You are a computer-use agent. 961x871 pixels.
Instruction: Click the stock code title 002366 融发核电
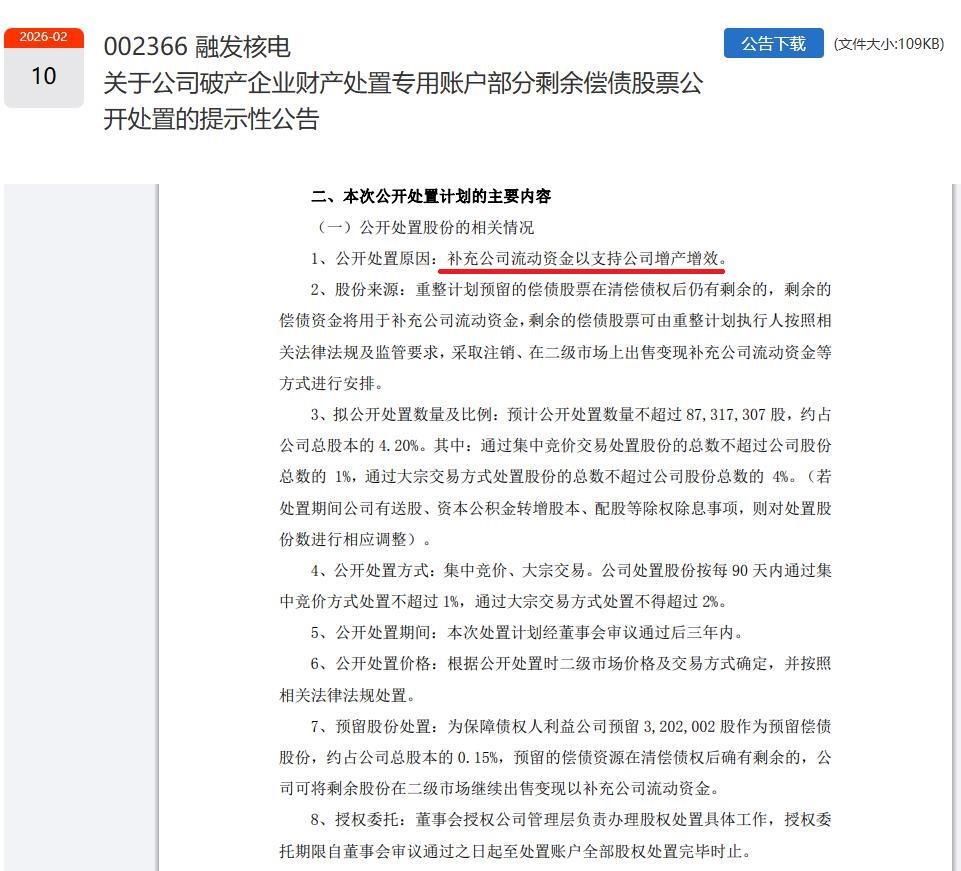[197, 47]
